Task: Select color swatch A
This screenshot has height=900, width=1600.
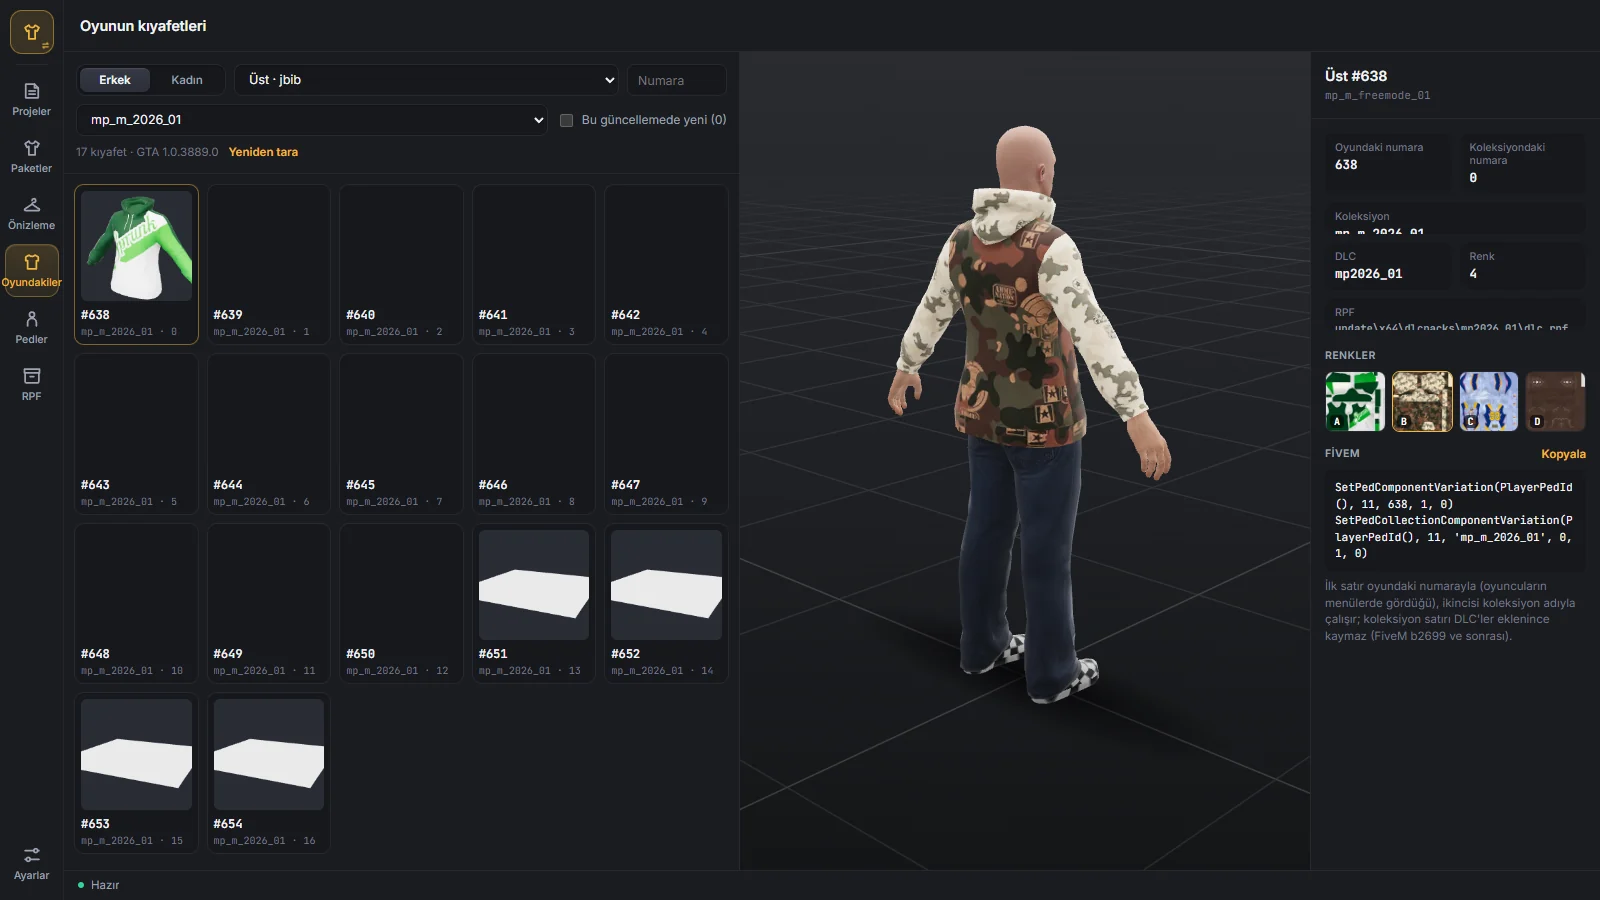Action: pyautogui.click(x=1355, y=401)
